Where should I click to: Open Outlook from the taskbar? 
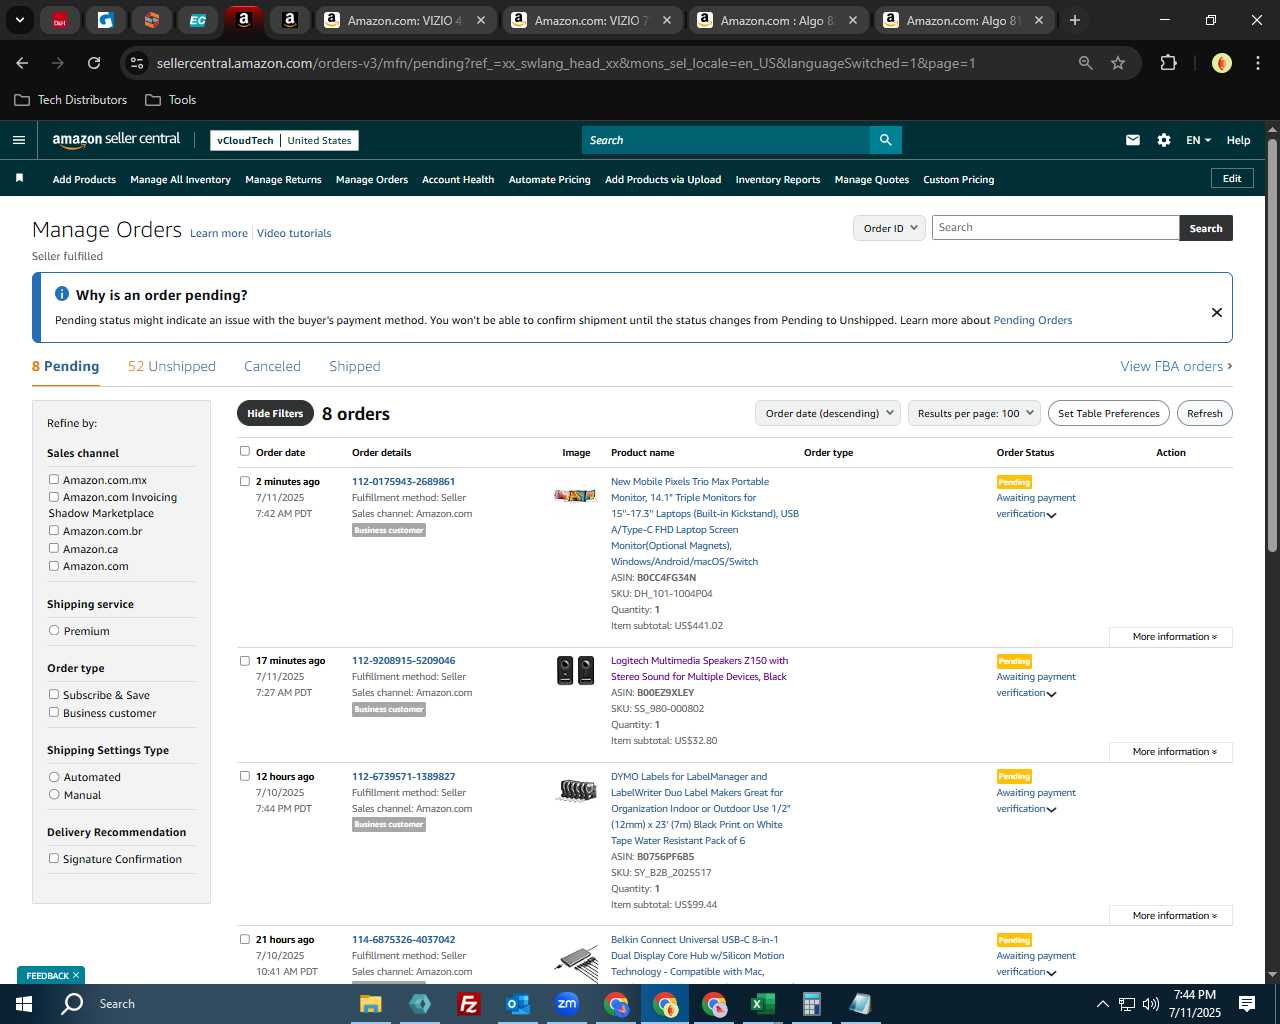point(517,1004)
